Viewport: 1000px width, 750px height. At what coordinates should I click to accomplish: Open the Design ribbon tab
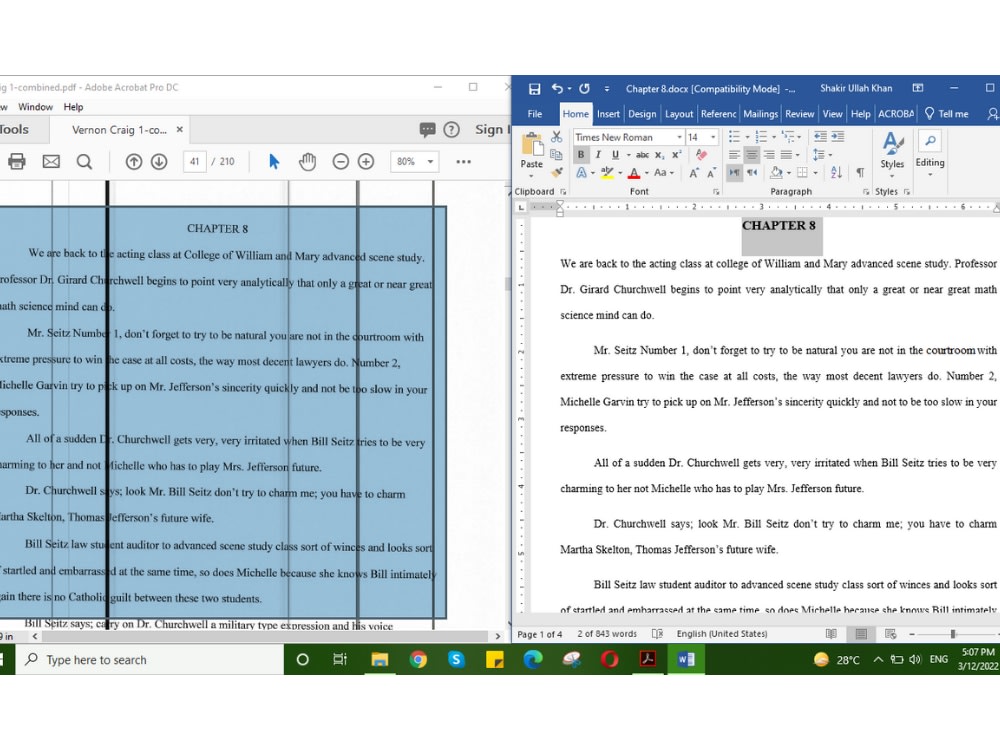tap(642, 114)
